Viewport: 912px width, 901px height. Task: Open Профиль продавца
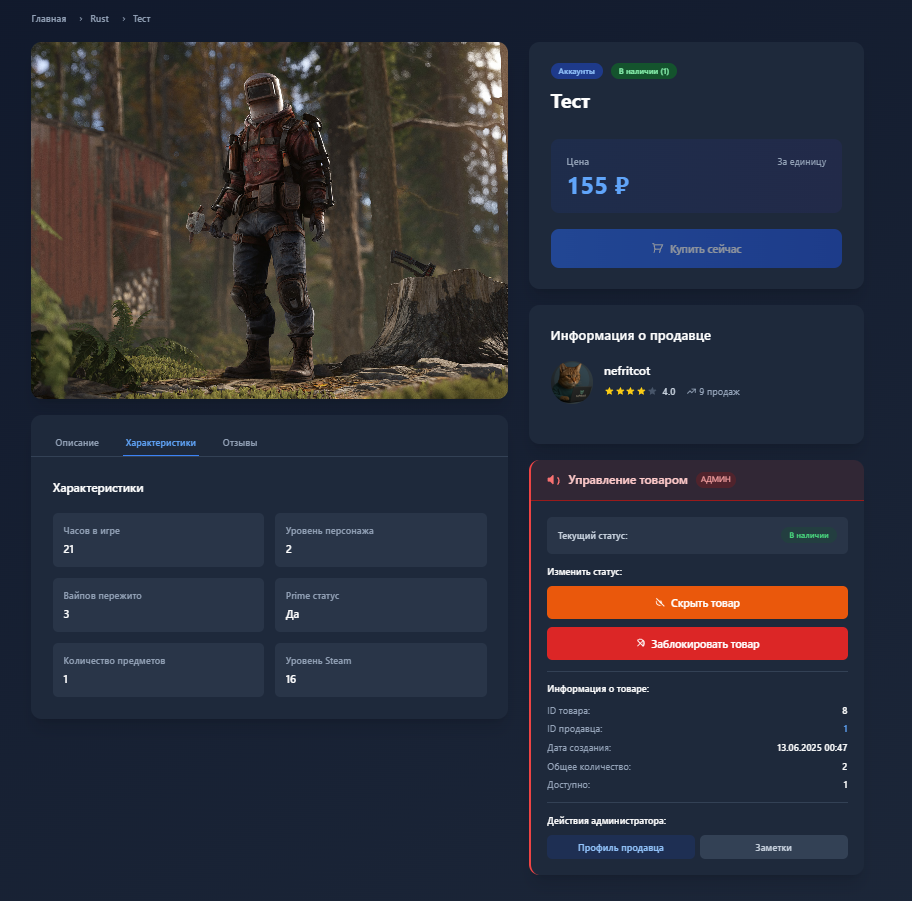point(621,847)
